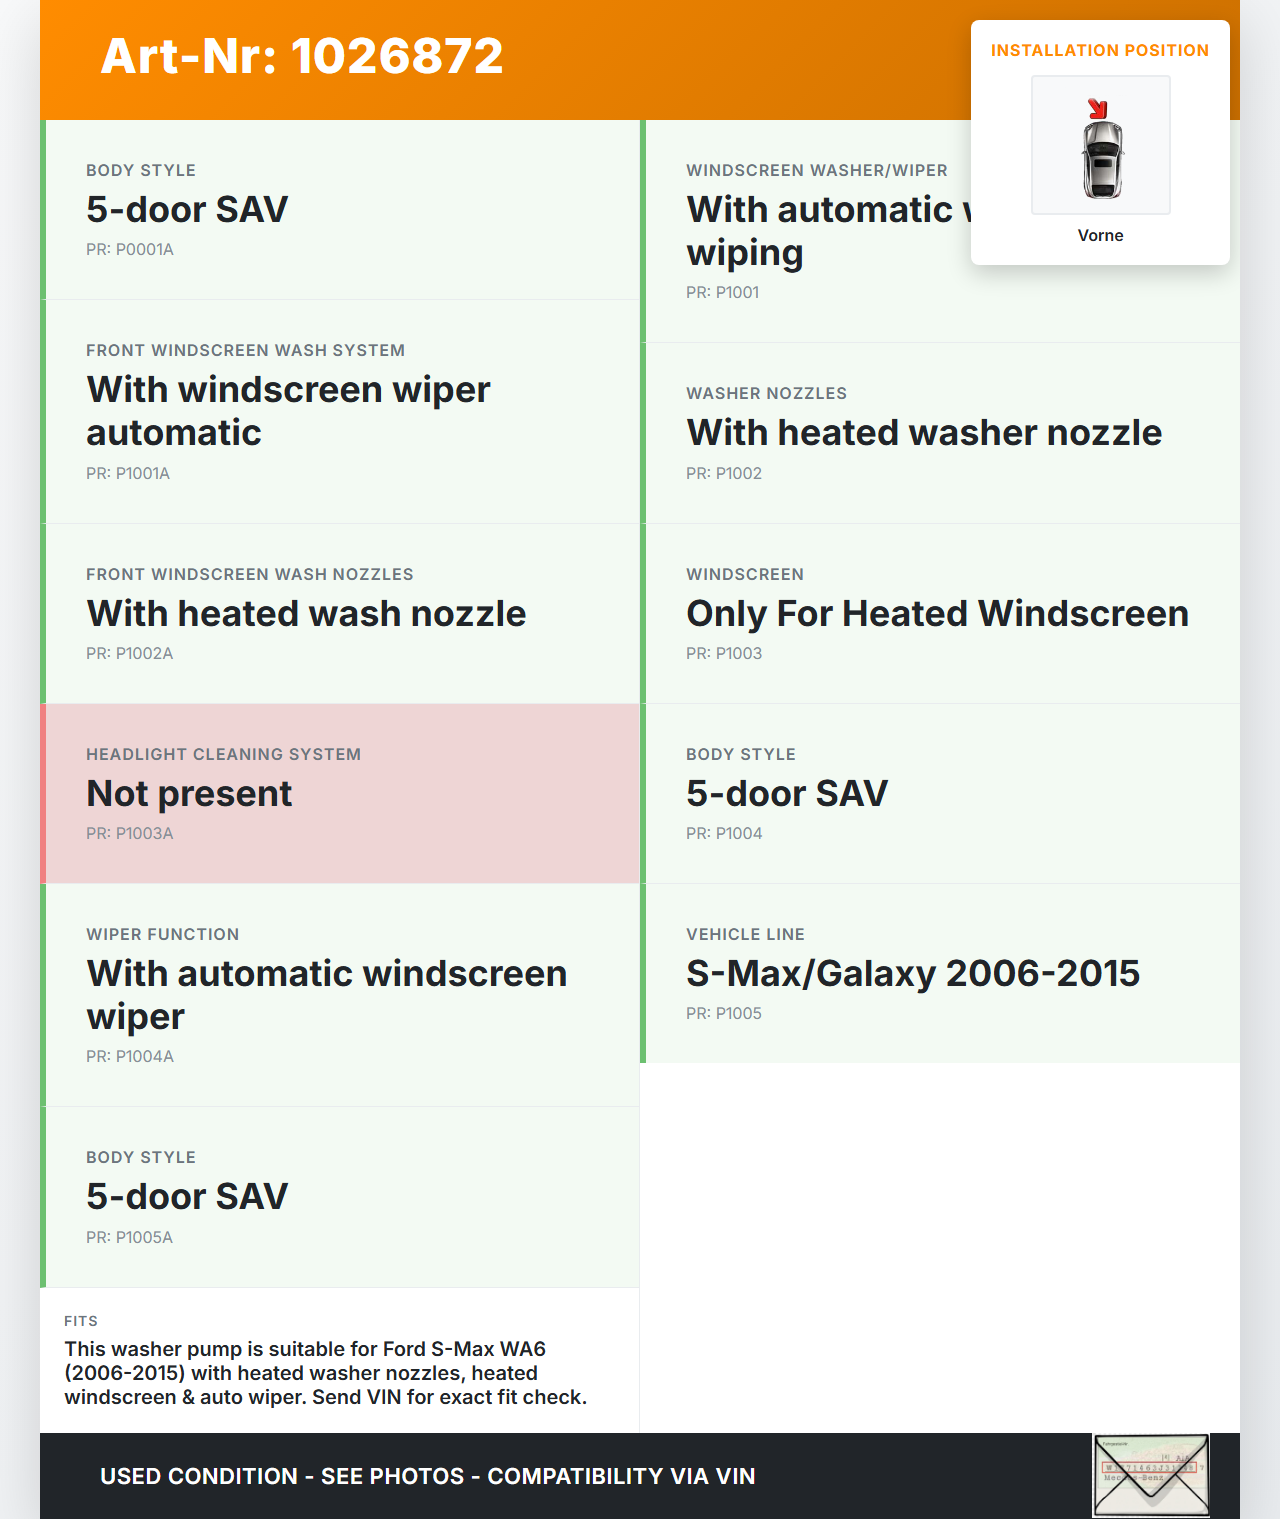The width and height of the screenshot is (1280, 1519).
Task: Click the Ford S-Max fits description text
Action: click(x=325, y=1373)
